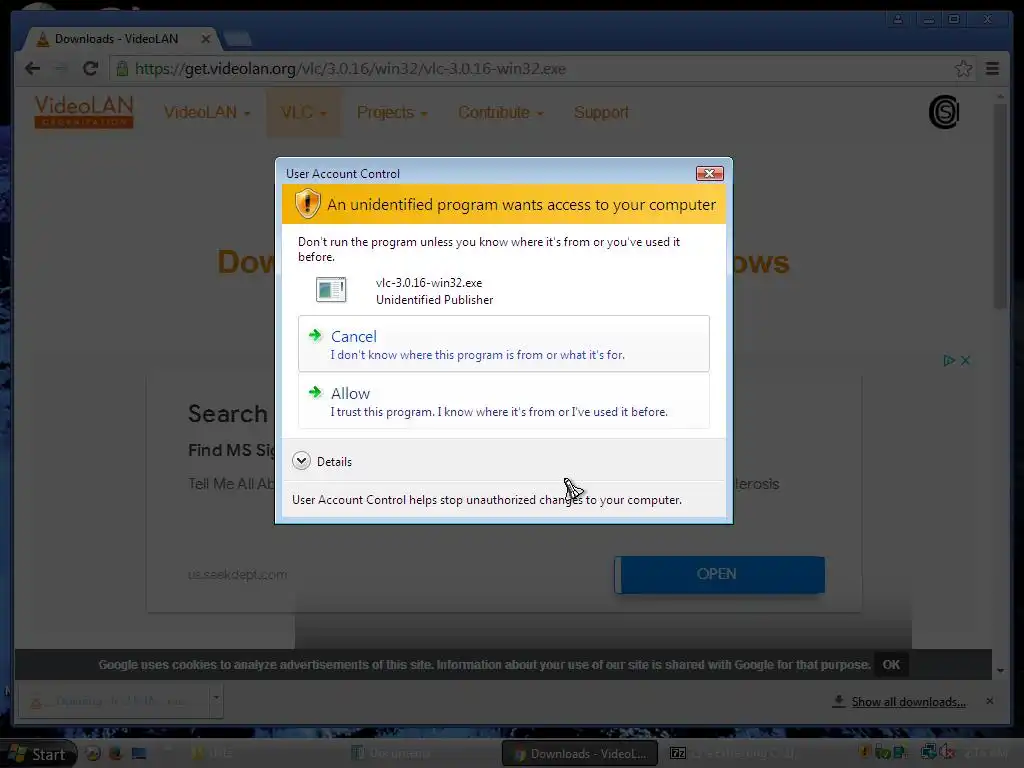Click the 7z taskbar item
The image size is (1024, 768).
(733, 754)
